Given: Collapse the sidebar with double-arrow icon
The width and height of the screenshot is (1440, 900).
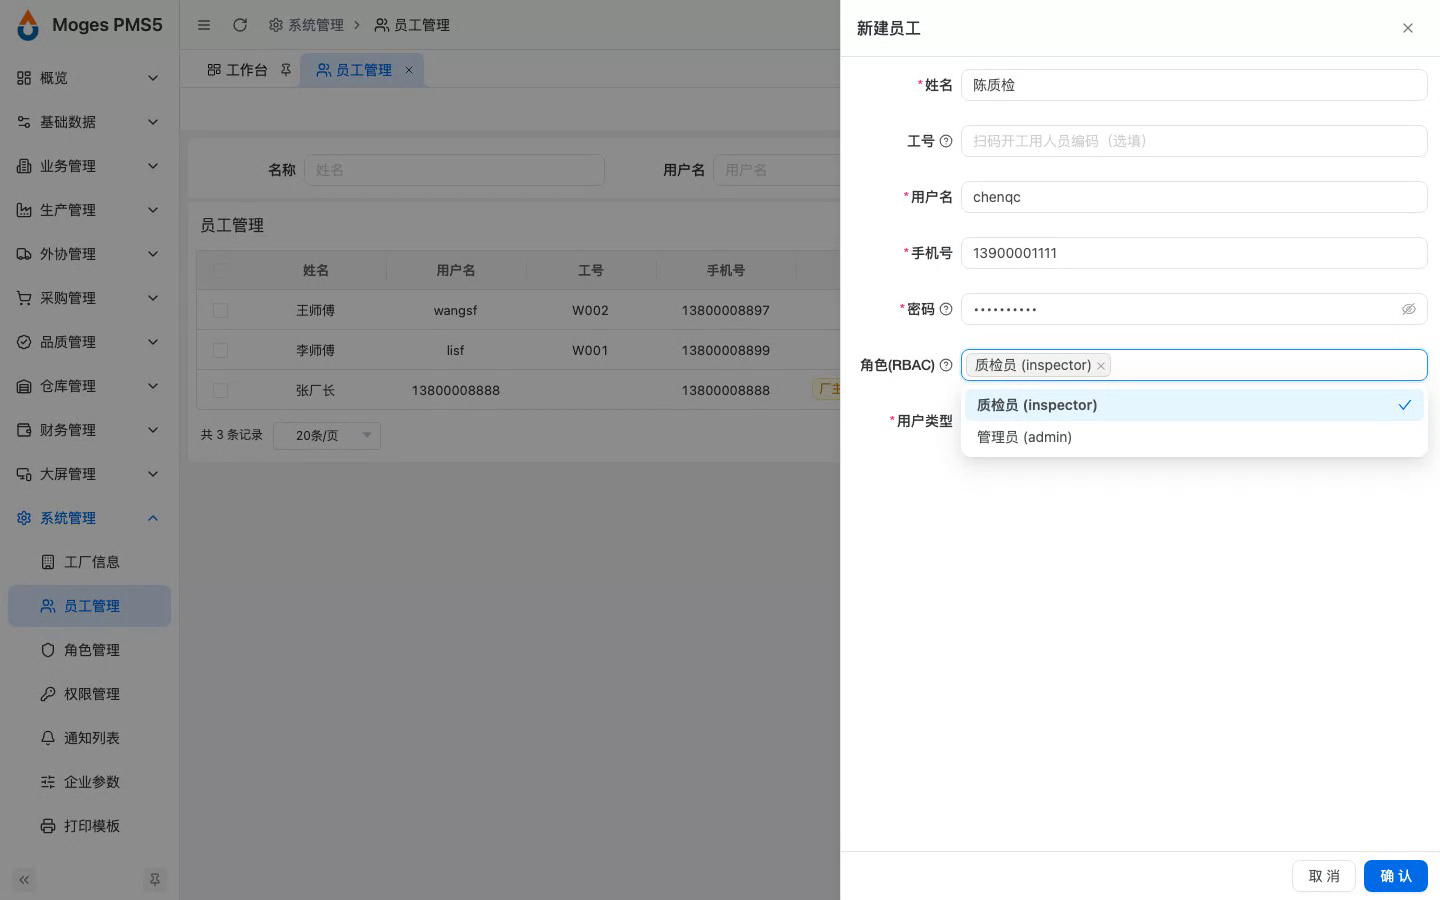Looking at the screenshot, I should tap(24, 880).
